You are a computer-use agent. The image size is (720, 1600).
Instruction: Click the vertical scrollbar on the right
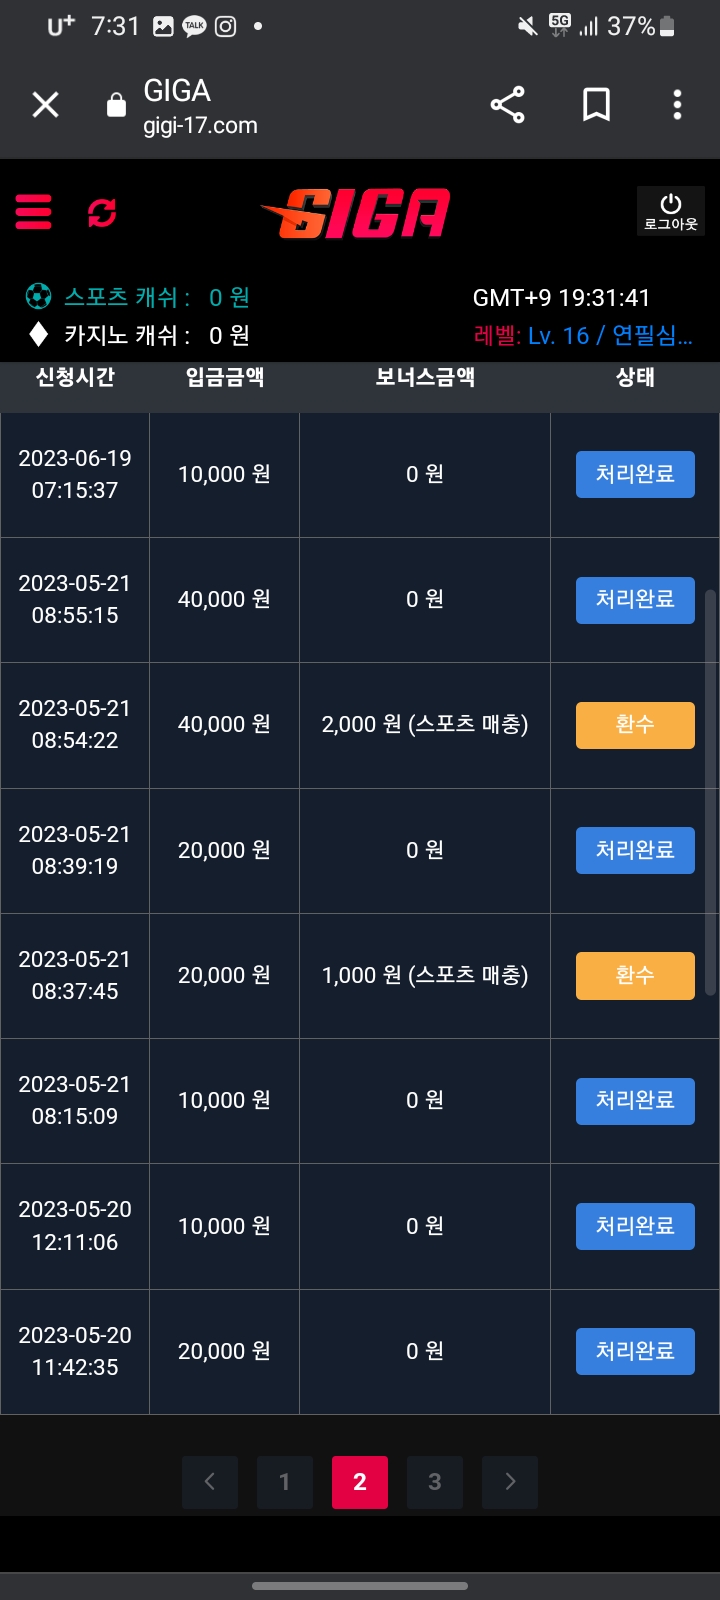tap(711, 790)
